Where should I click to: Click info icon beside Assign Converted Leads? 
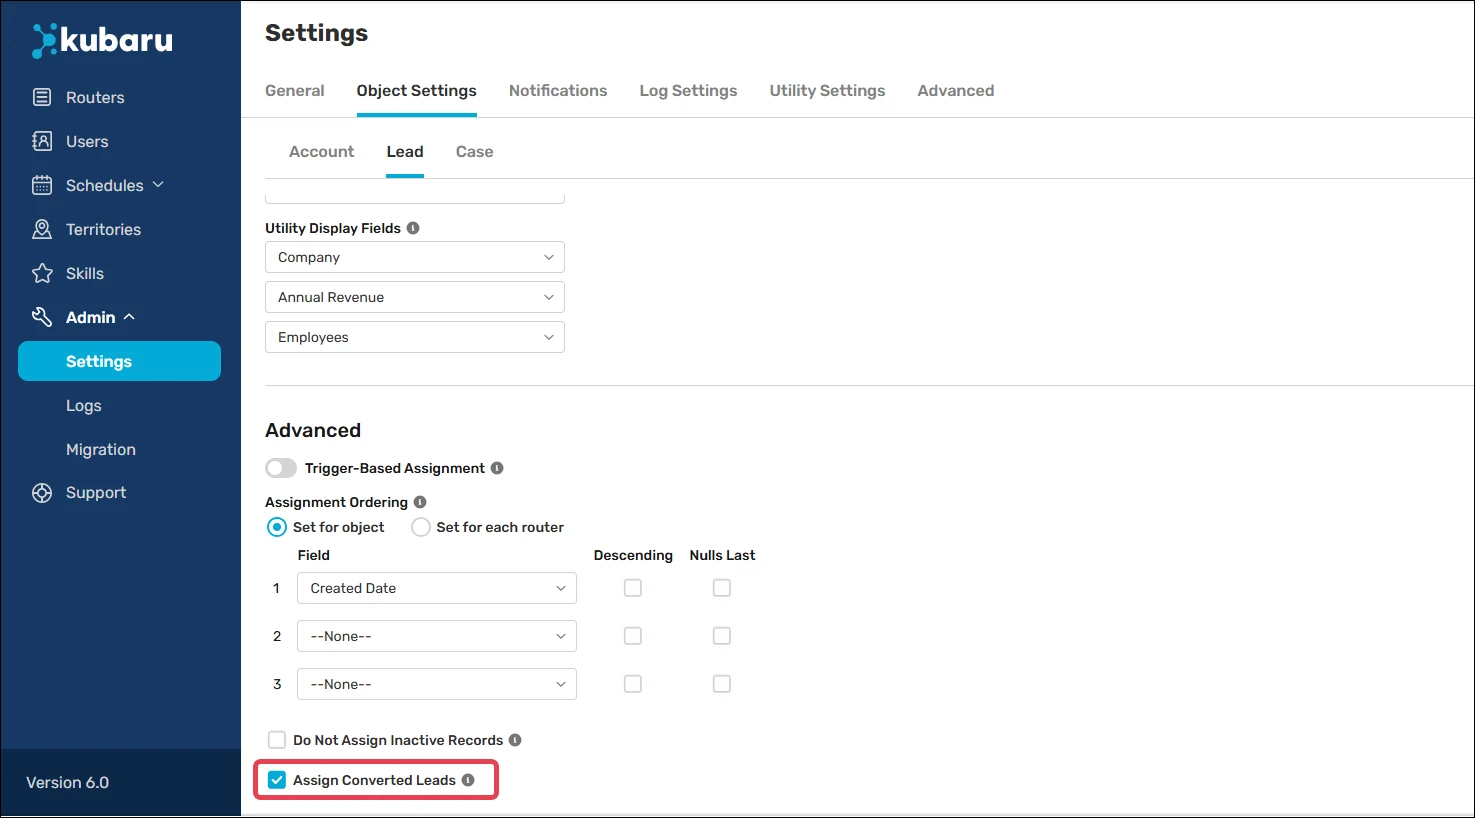pos(468,780)
